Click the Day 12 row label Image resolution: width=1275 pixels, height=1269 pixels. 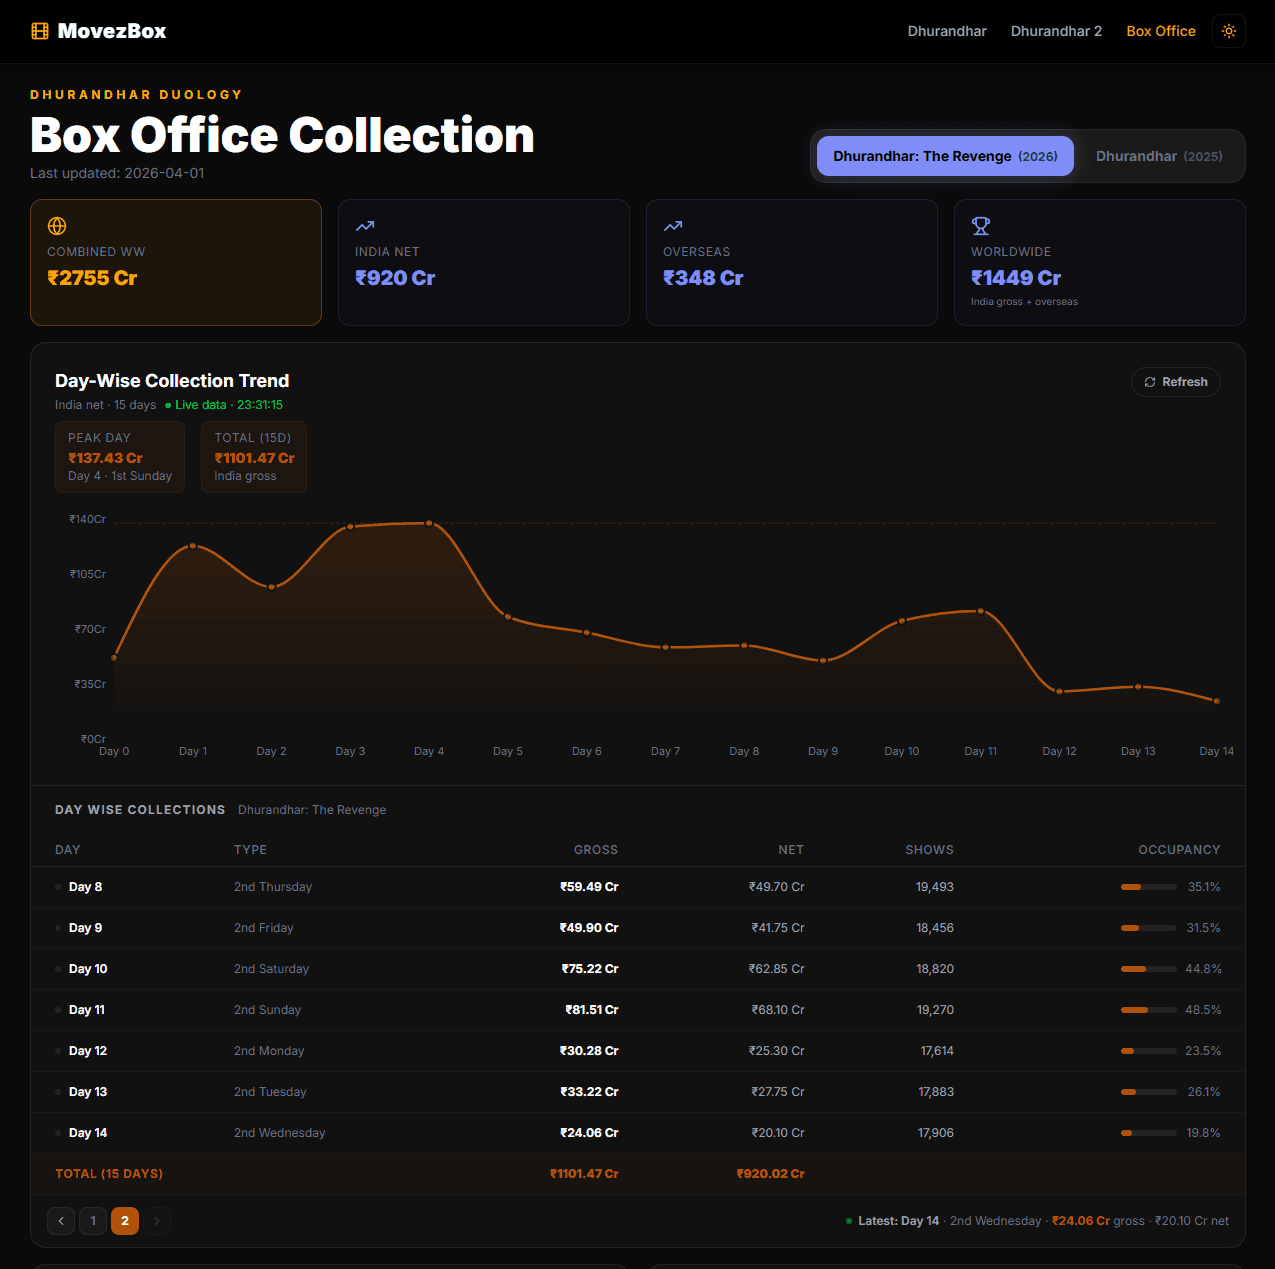[x=88, y=1051]
